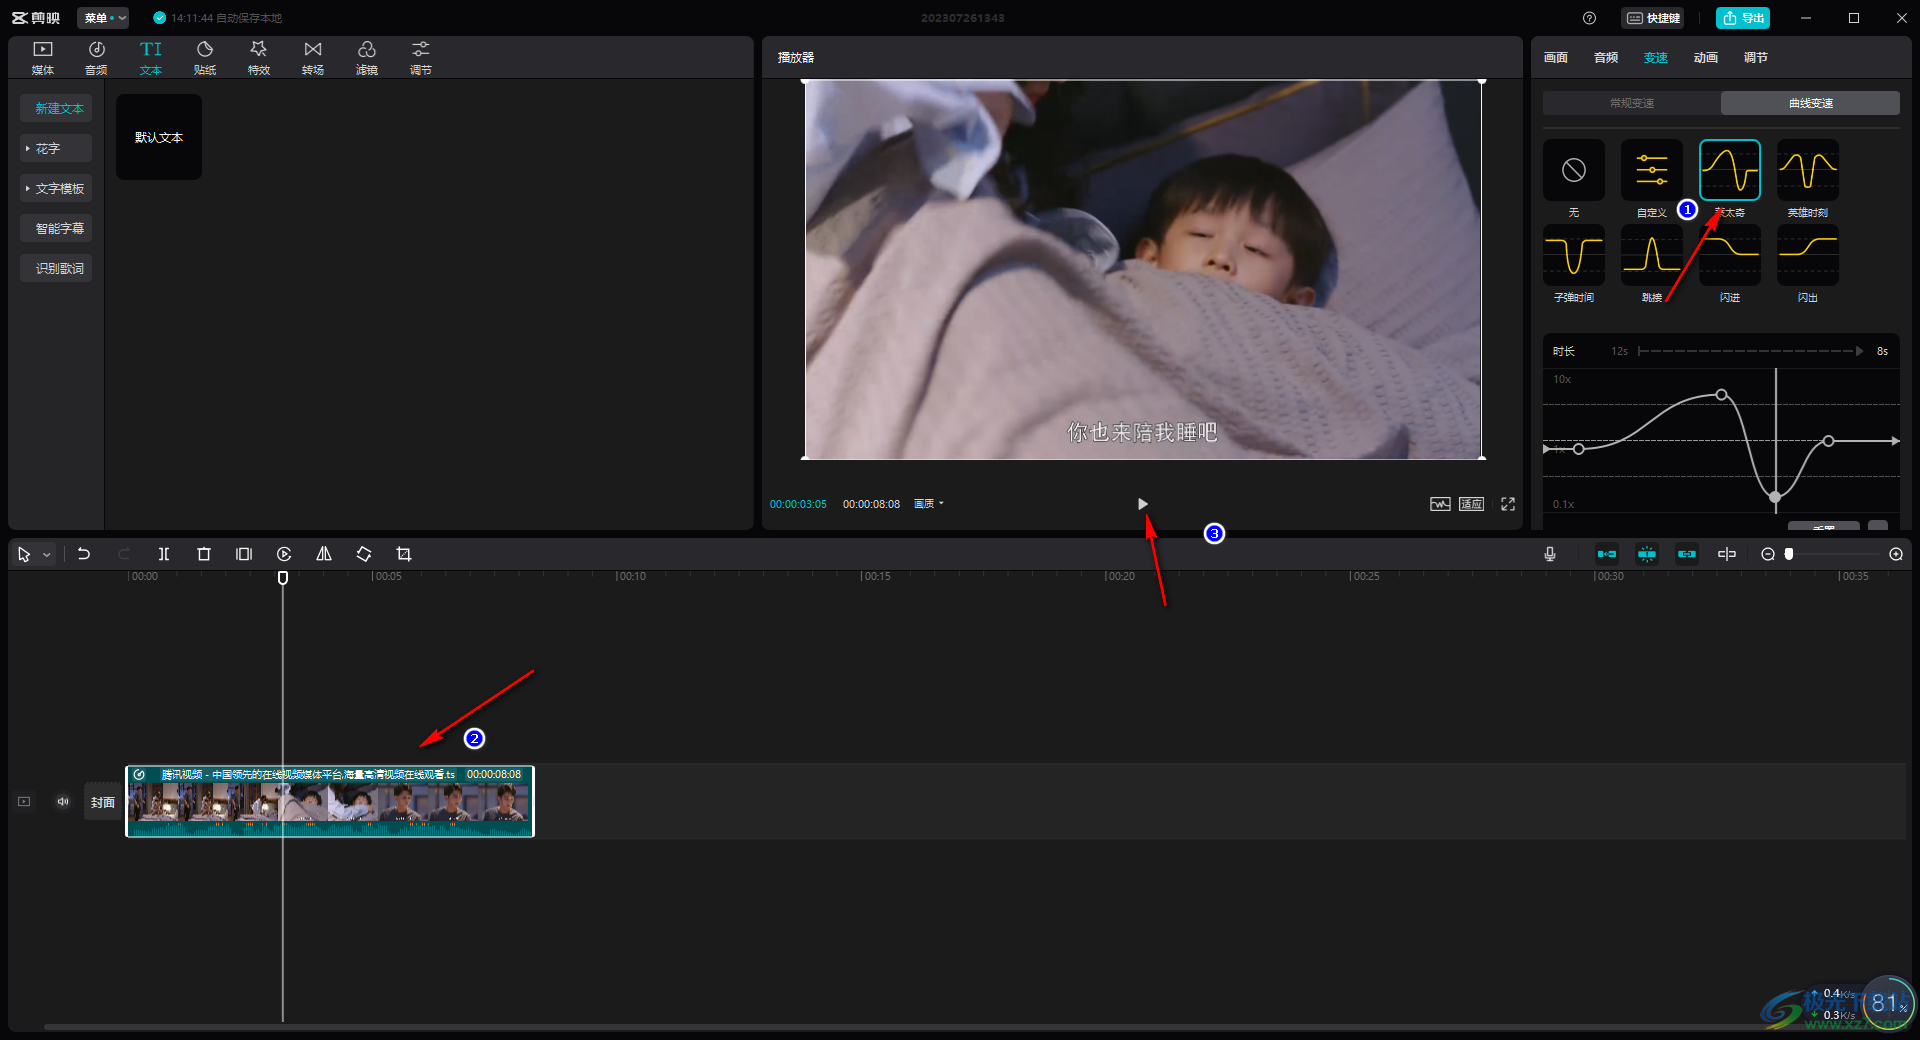Select the 闪进 flash-in speed curve
Viewport: 1920px width, 1040px height.
point(1730,255)
